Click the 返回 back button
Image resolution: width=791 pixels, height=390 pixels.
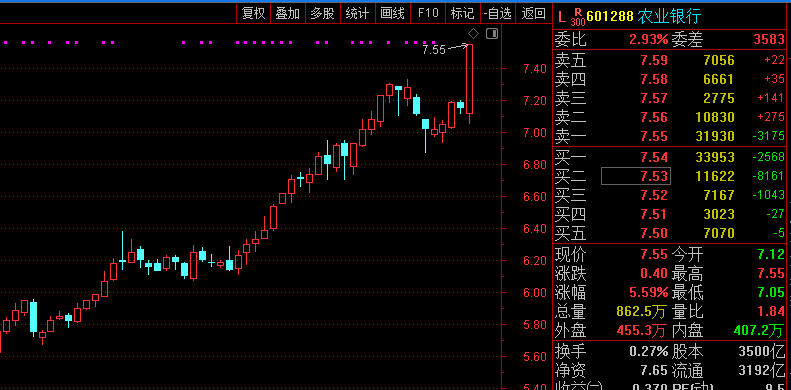coord(533,14)
